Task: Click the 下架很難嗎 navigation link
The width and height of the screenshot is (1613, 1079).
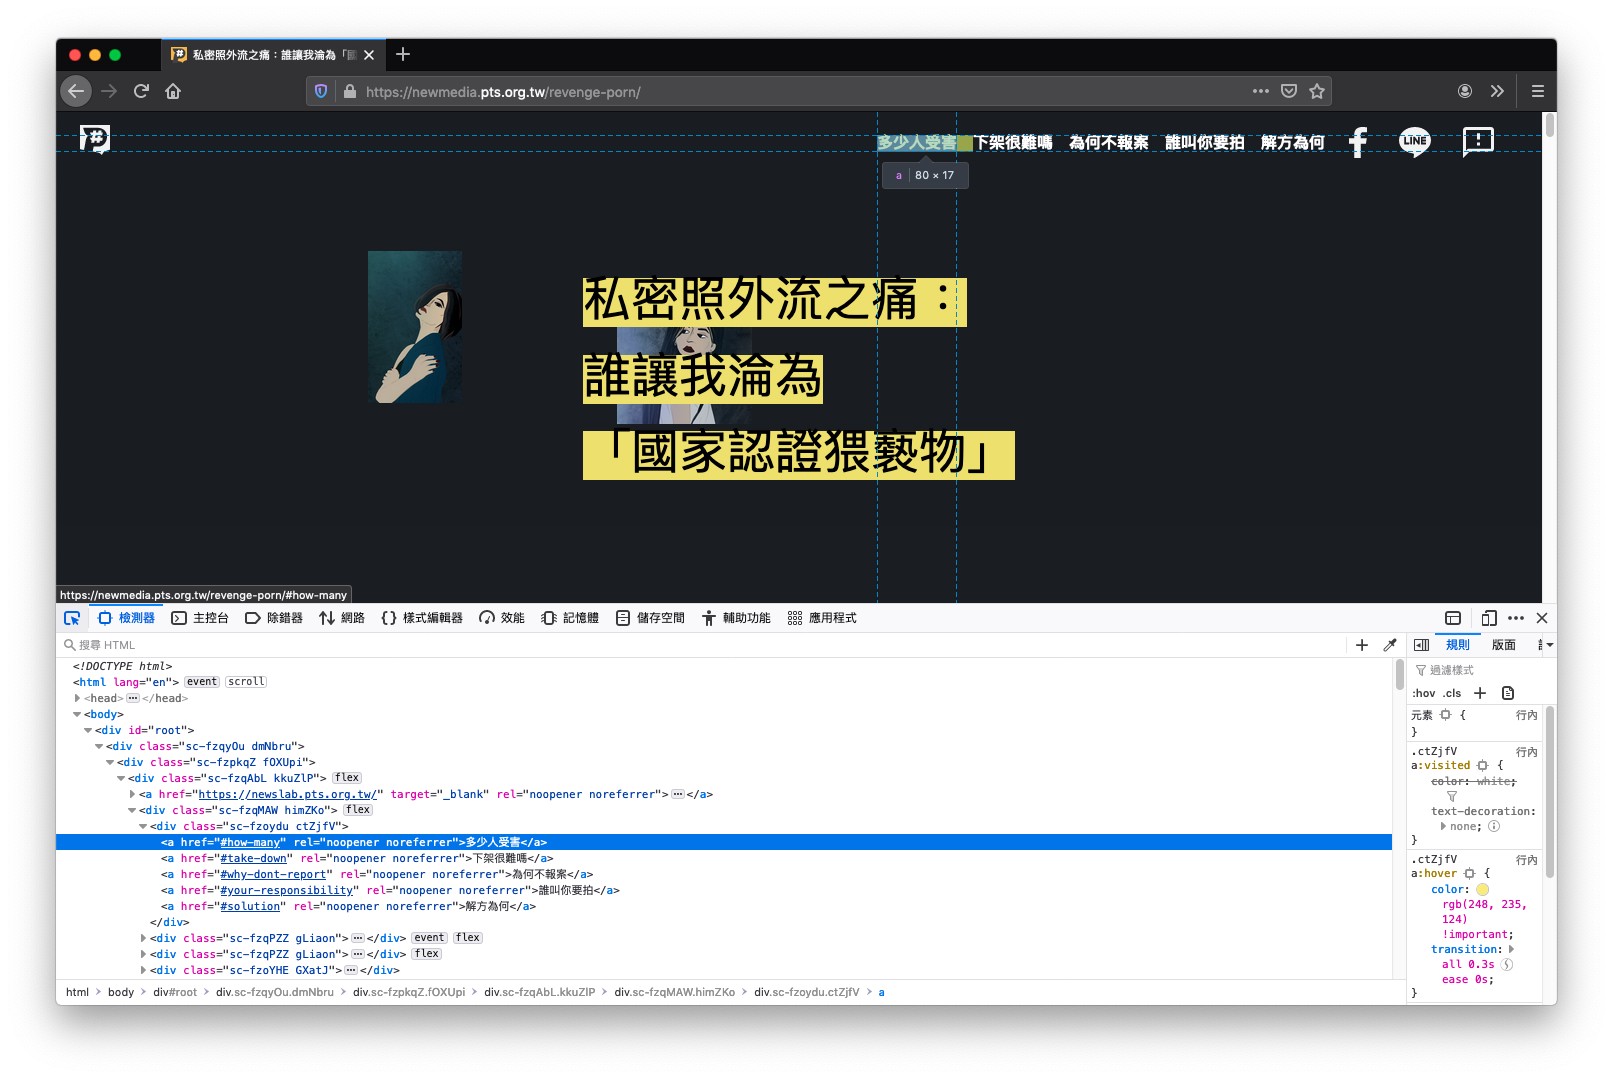Action: pos(1013,142)
